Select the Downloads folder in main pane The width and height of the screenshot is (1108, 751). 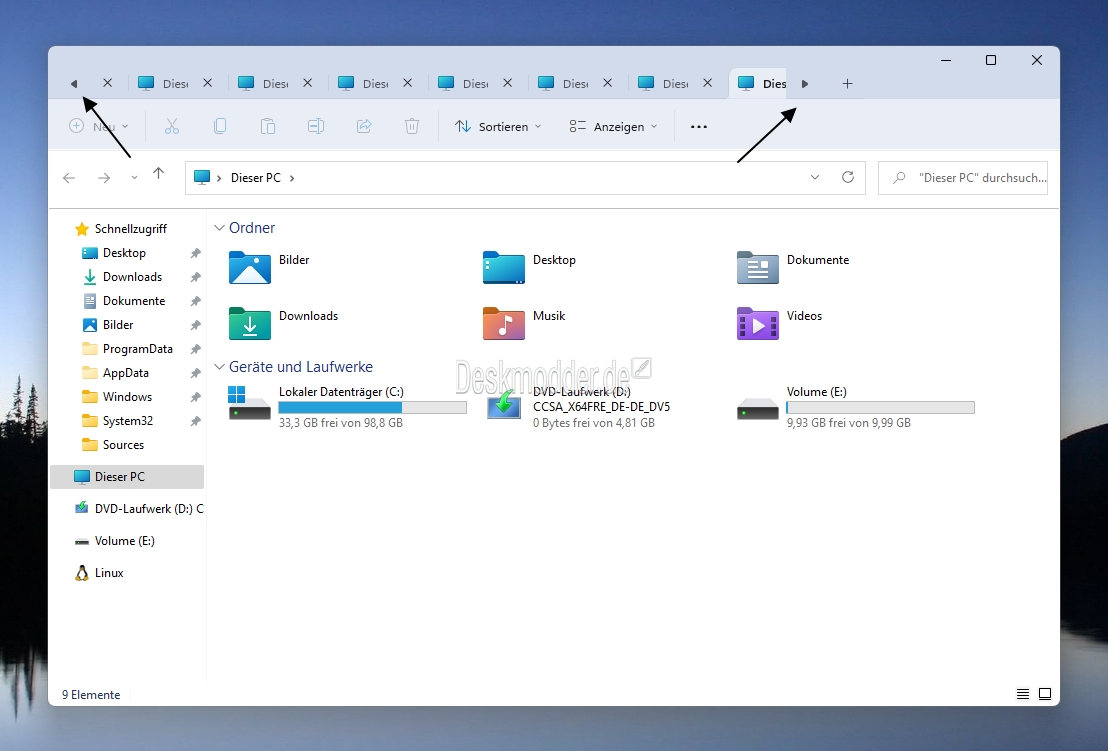(283, 324)
